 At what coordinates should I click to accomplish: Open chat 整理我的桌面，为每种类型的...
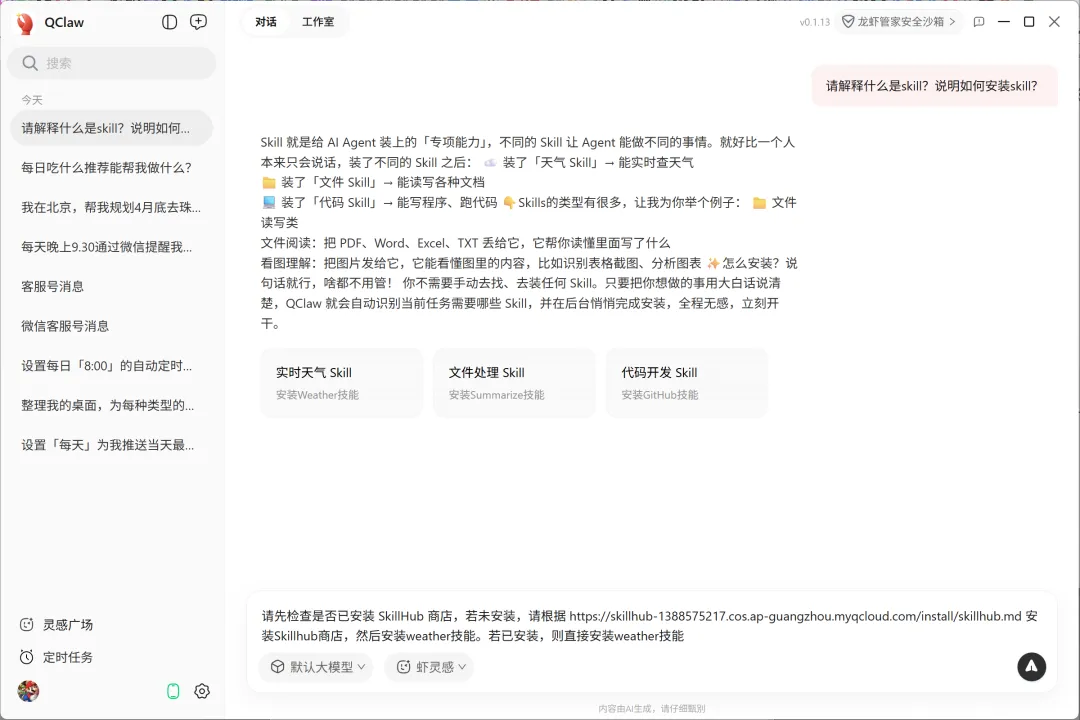(112, 405)
